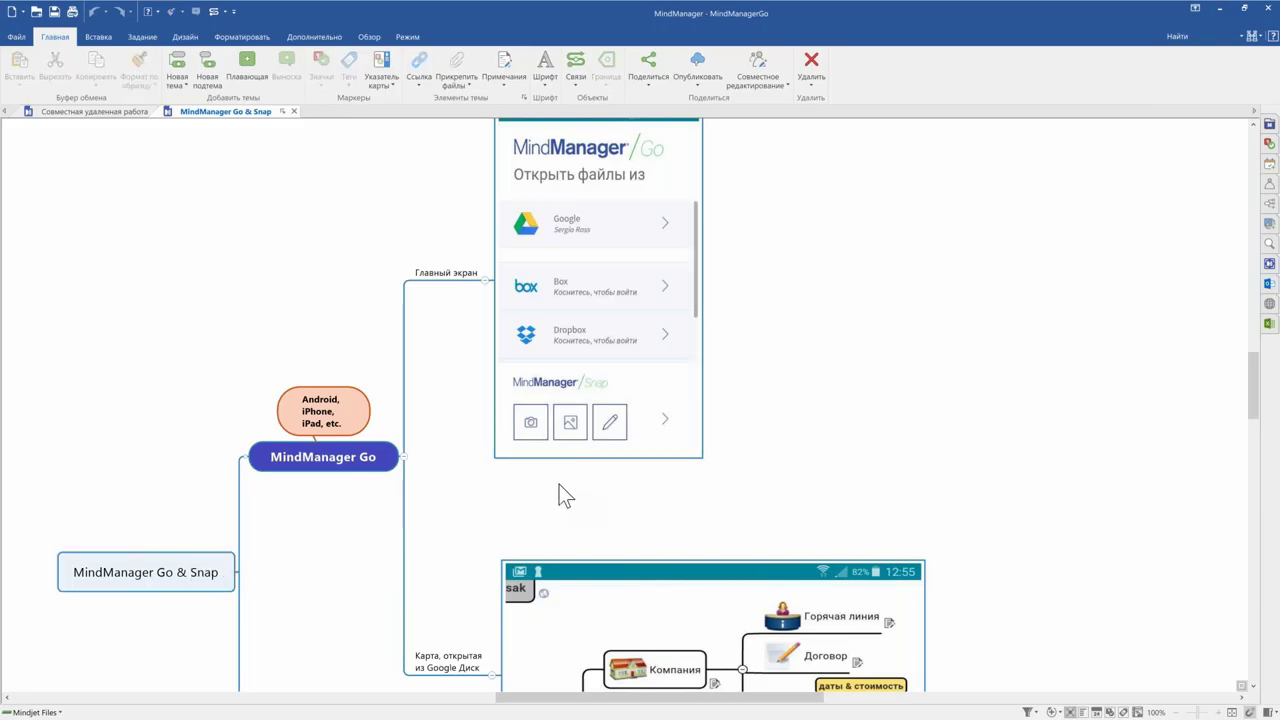Click the Связи relationships icon
This screenshot has width=1280, height=720.
pyautogui.click(x=575, y=60)
